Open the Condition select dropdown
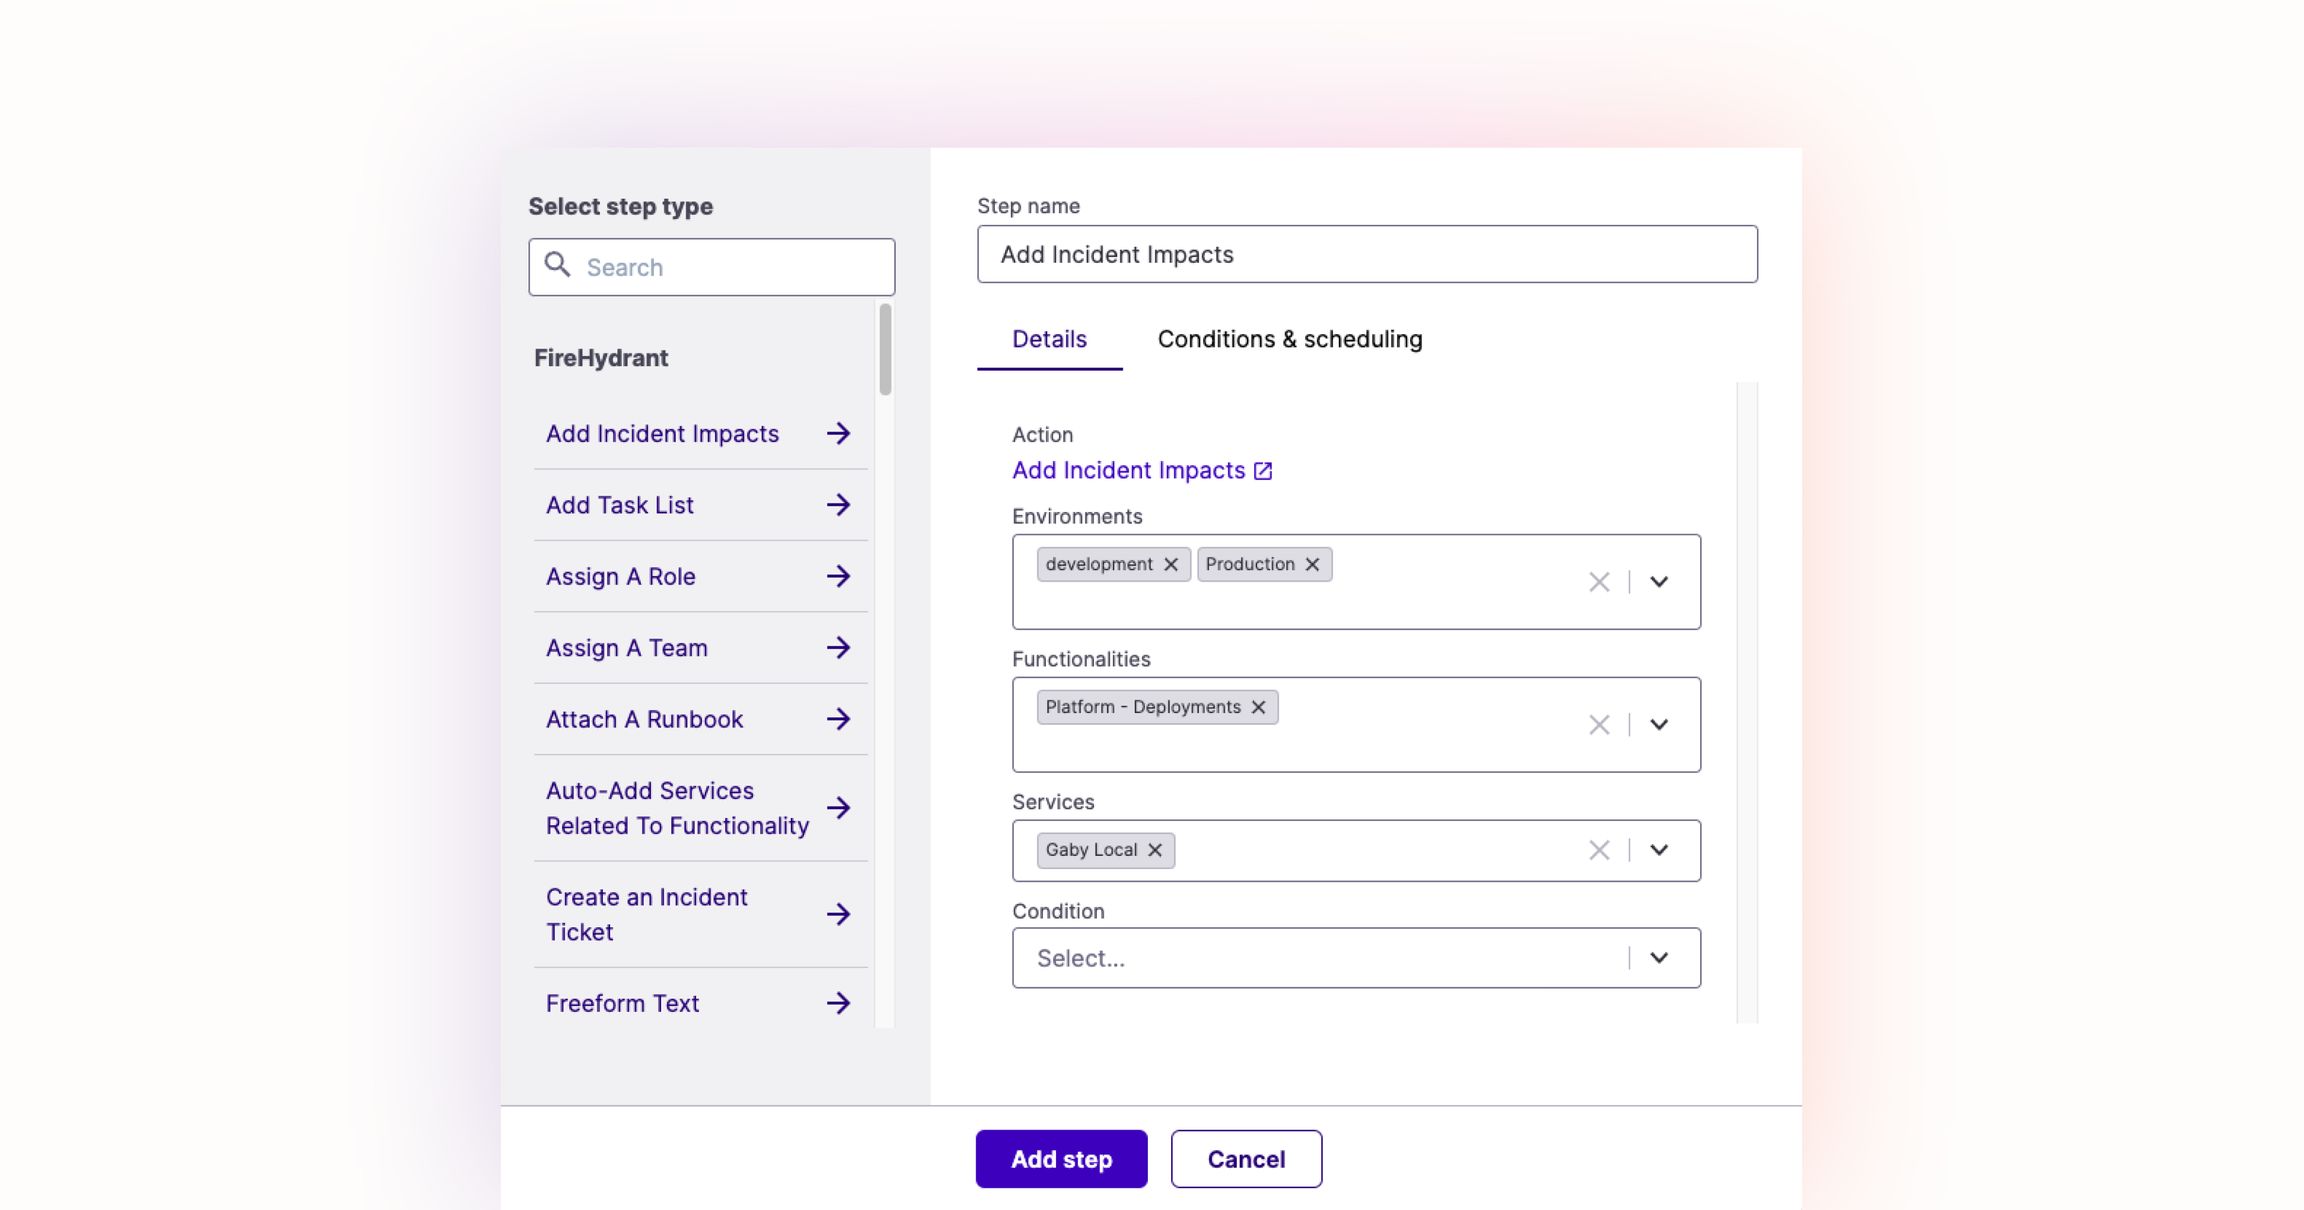This screenshot has height=1210, width=2304. tap(1356, 958)
